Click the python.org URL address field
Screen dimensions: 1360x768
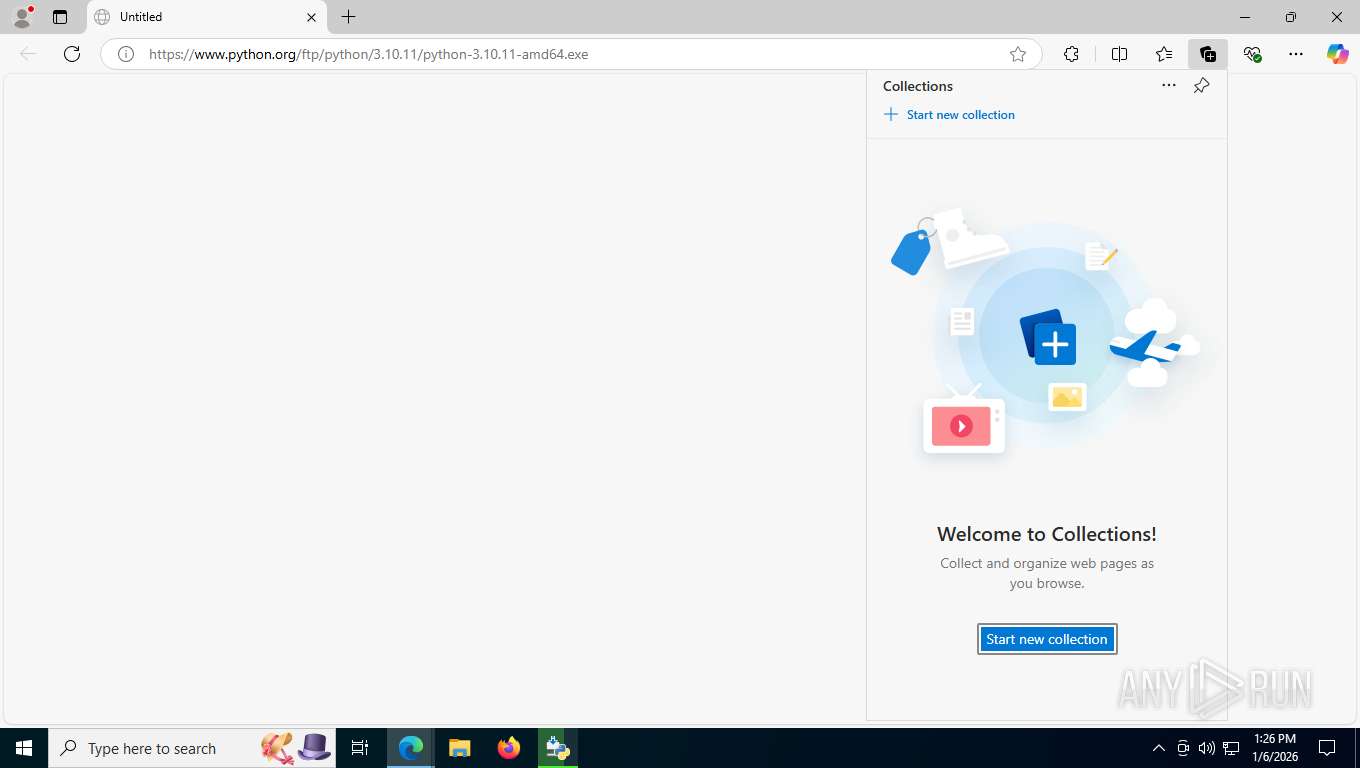coord(570,54)
